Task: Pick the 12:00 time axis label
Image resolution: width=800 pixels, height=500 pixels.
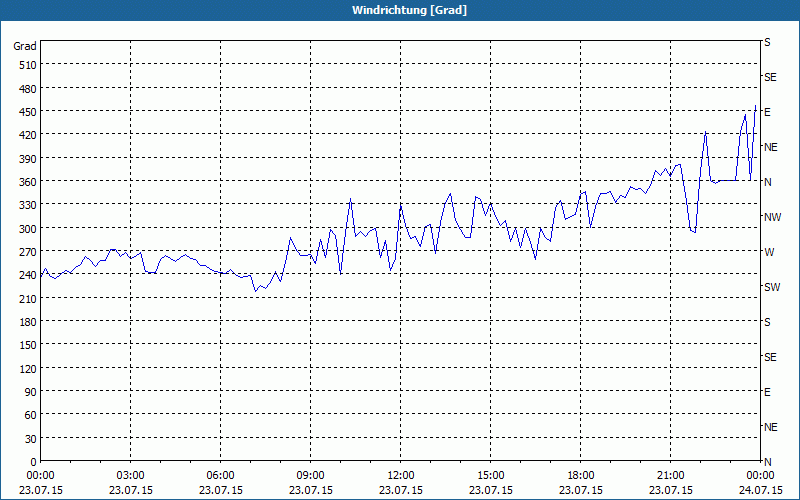Action: click(401, 476)
